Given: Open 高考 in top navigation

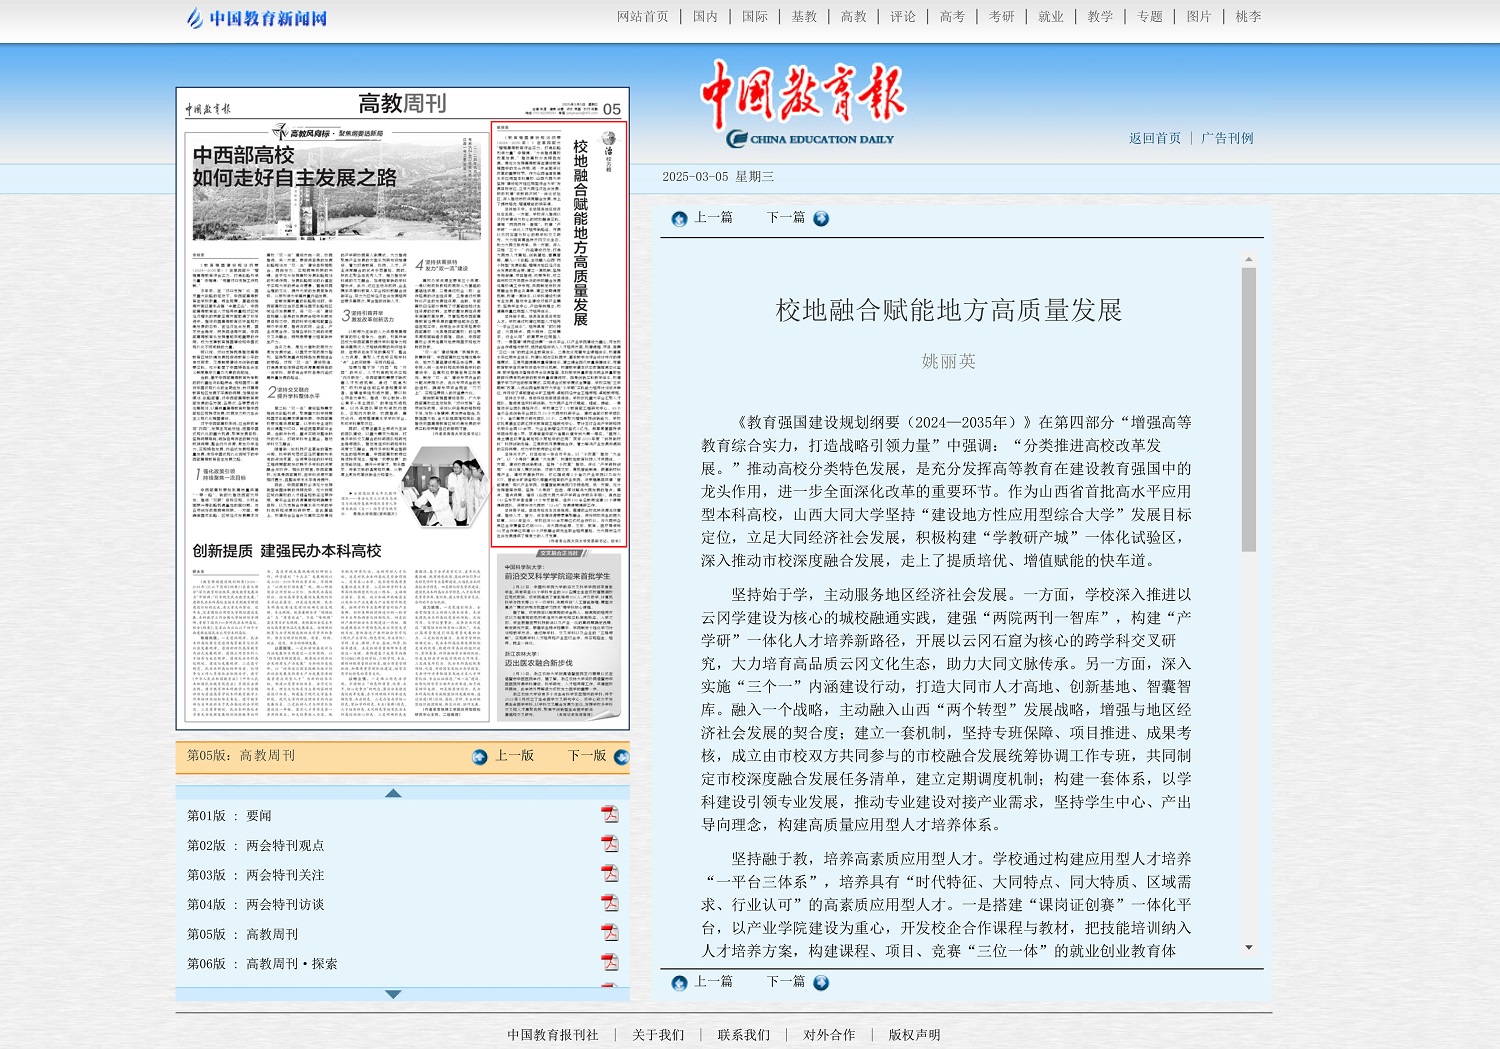Looking at the screenshot, I should [952, 17].
